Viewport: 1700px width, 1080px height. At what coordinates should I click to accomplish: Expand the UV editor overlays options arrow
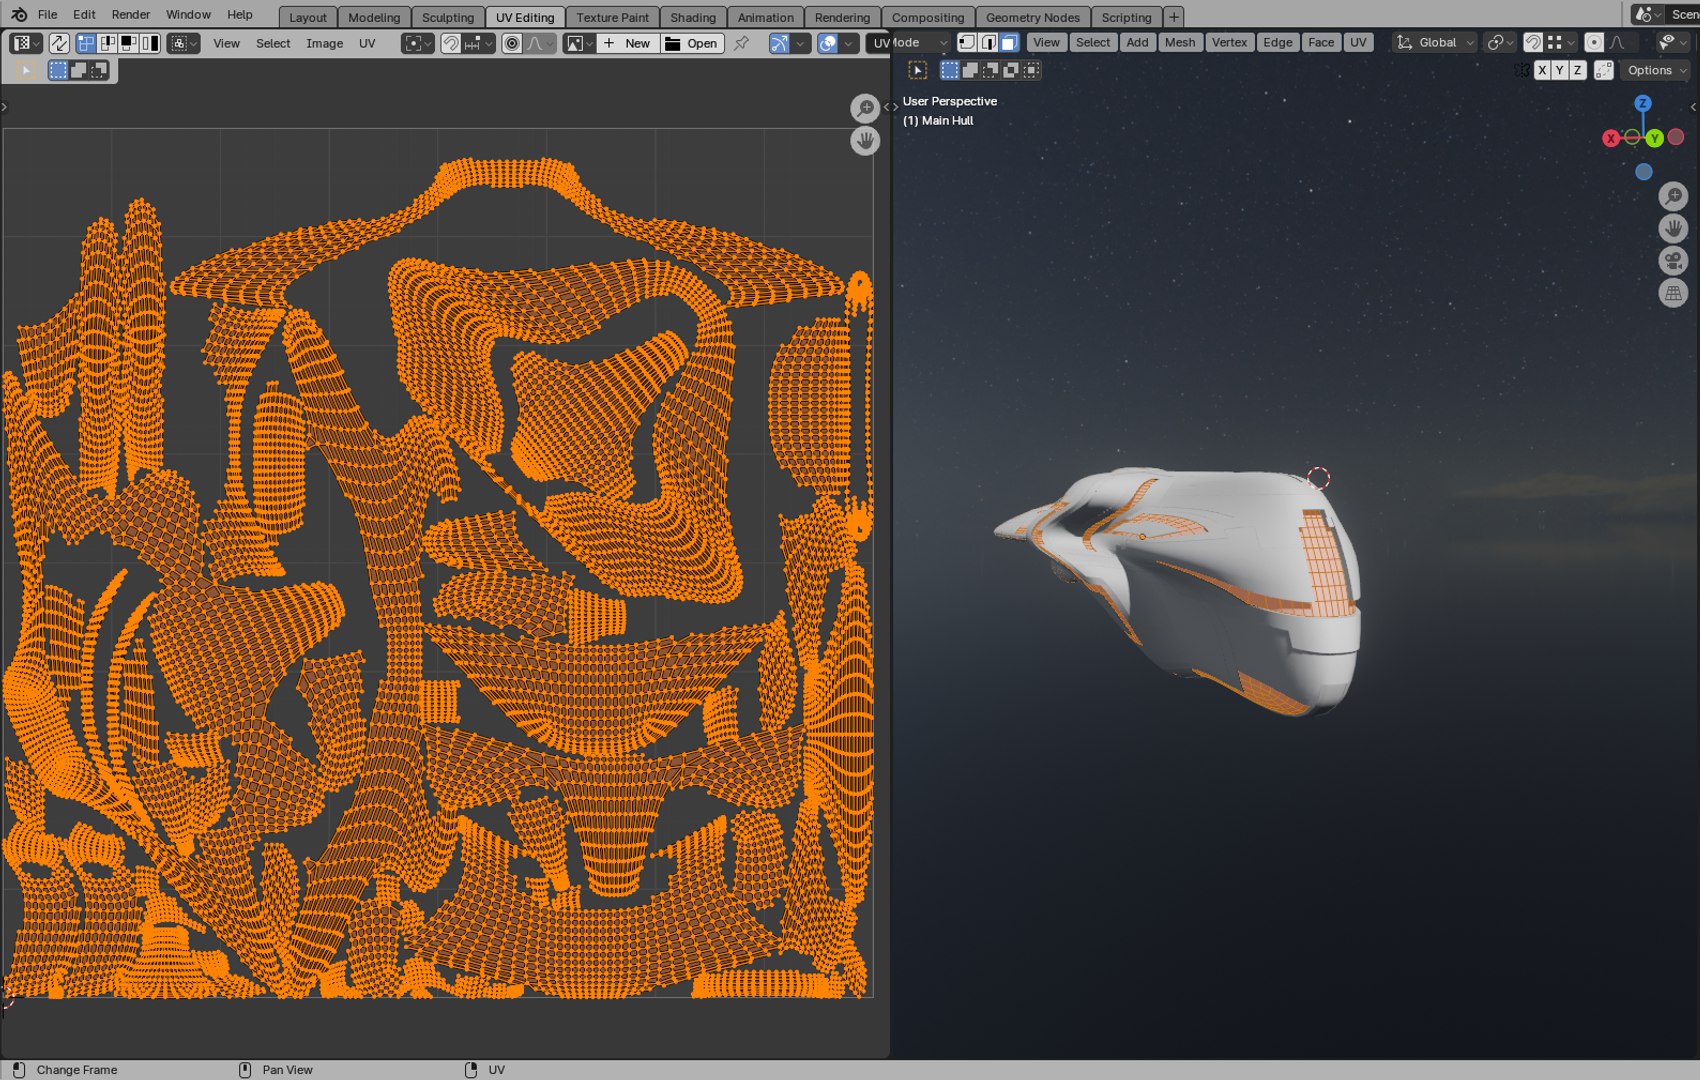849,43
